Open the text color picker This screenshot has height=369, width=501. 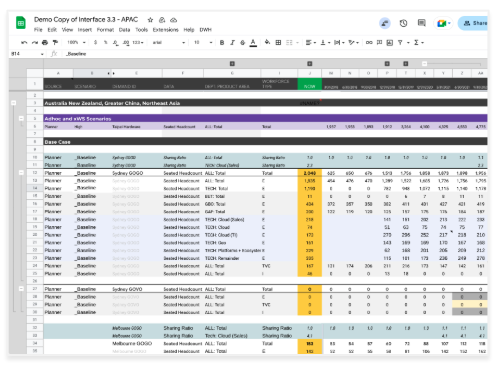(253, 43)
